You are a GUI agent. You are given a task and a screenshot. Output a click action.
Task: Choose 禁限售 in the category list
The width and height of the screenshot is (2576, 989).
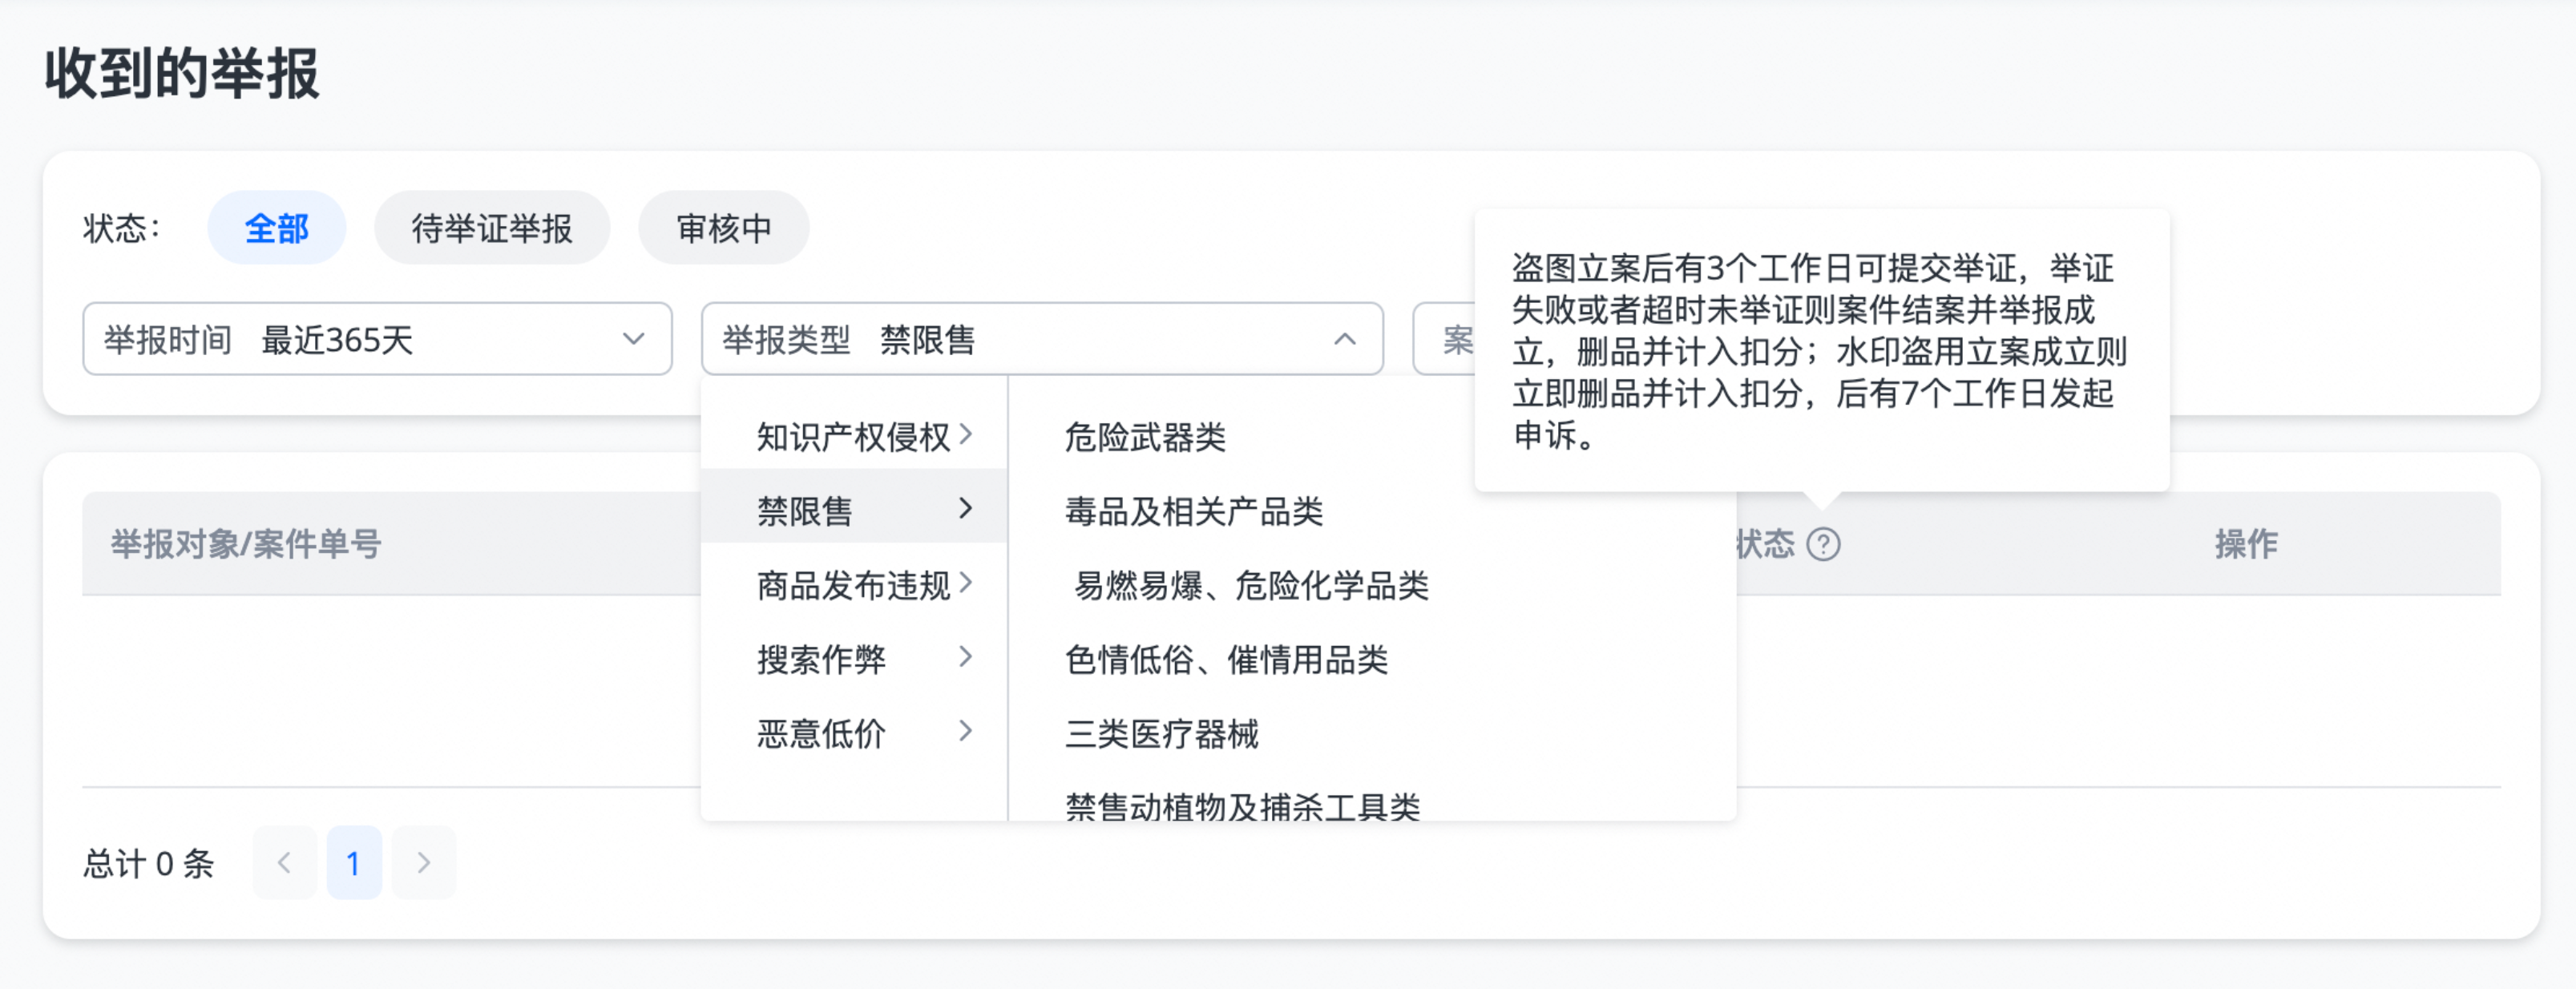[x=854, y=510]
